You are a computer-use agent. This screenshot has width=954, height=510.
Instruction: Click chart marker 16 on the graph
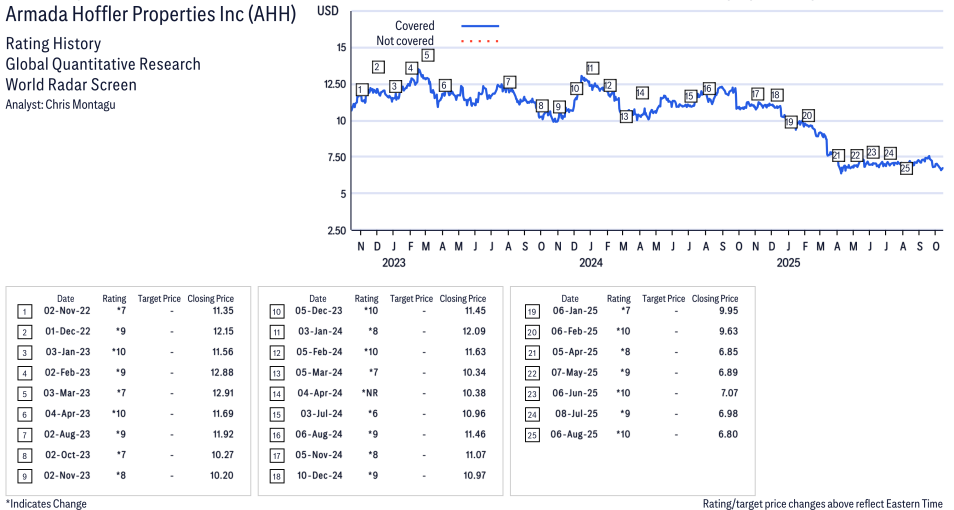[x=708, y=89]
